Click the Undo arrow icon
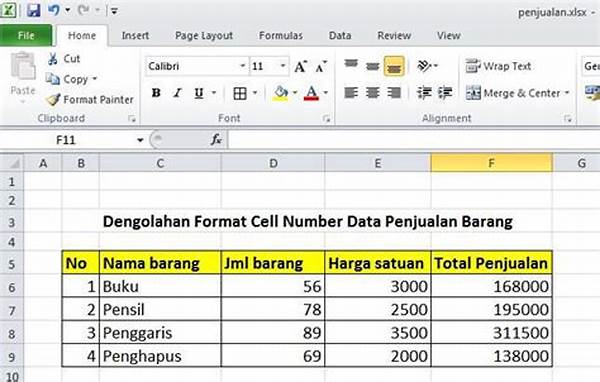Image resolution: width=600 pixels, height=382 pixels. [x=54, y=10]
